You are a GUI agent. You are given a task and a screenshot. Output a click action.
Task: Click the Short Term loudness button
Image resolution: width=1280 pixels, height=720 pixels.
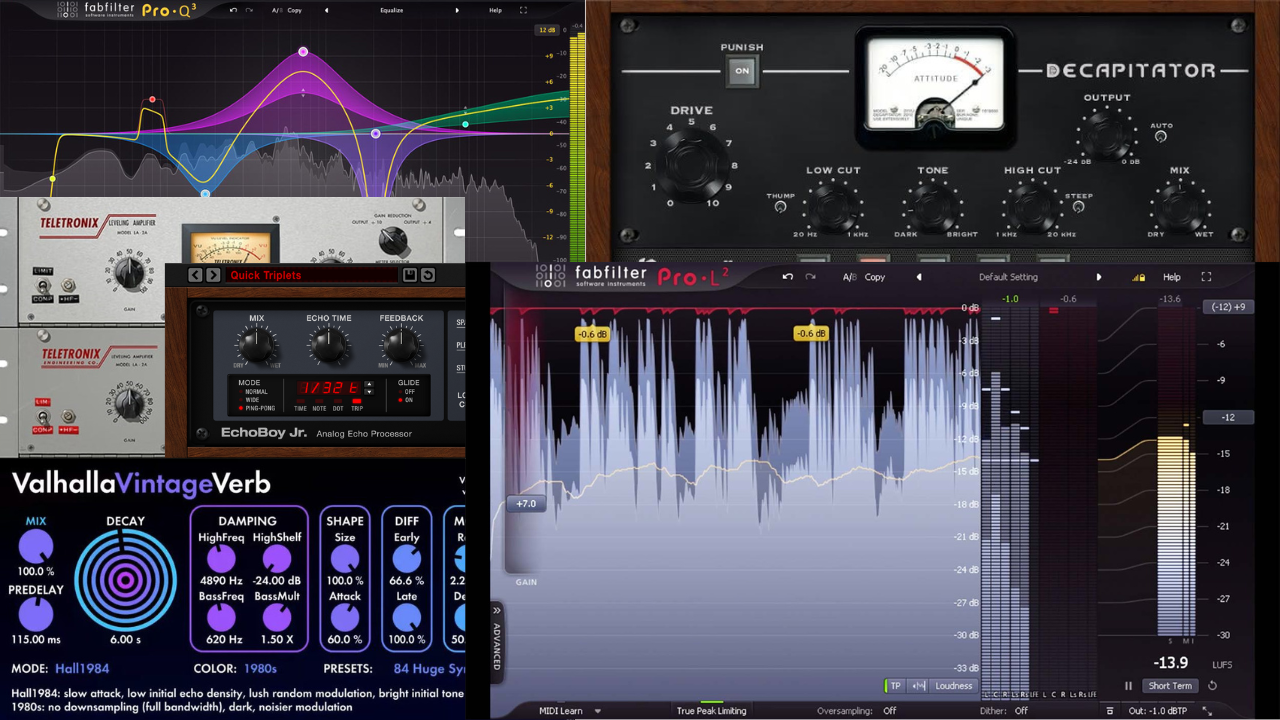[x=1170, y=686]
